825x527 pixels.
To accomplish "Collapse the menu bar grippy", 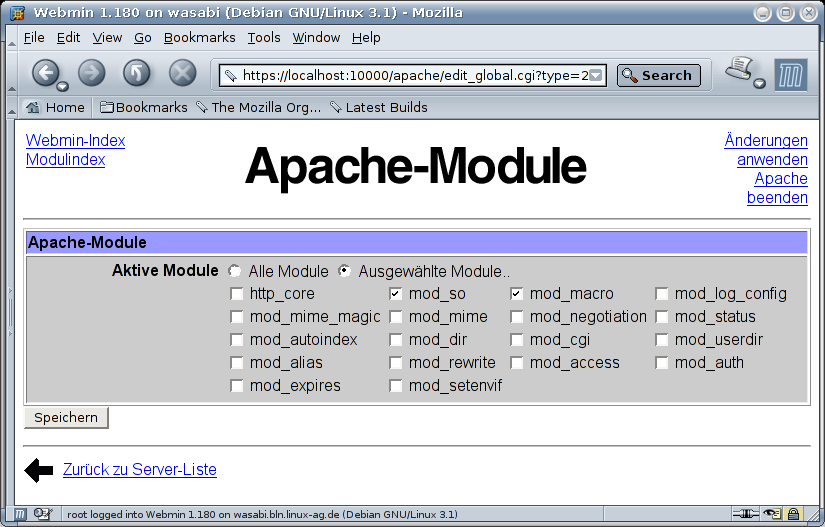I will 12,38.
